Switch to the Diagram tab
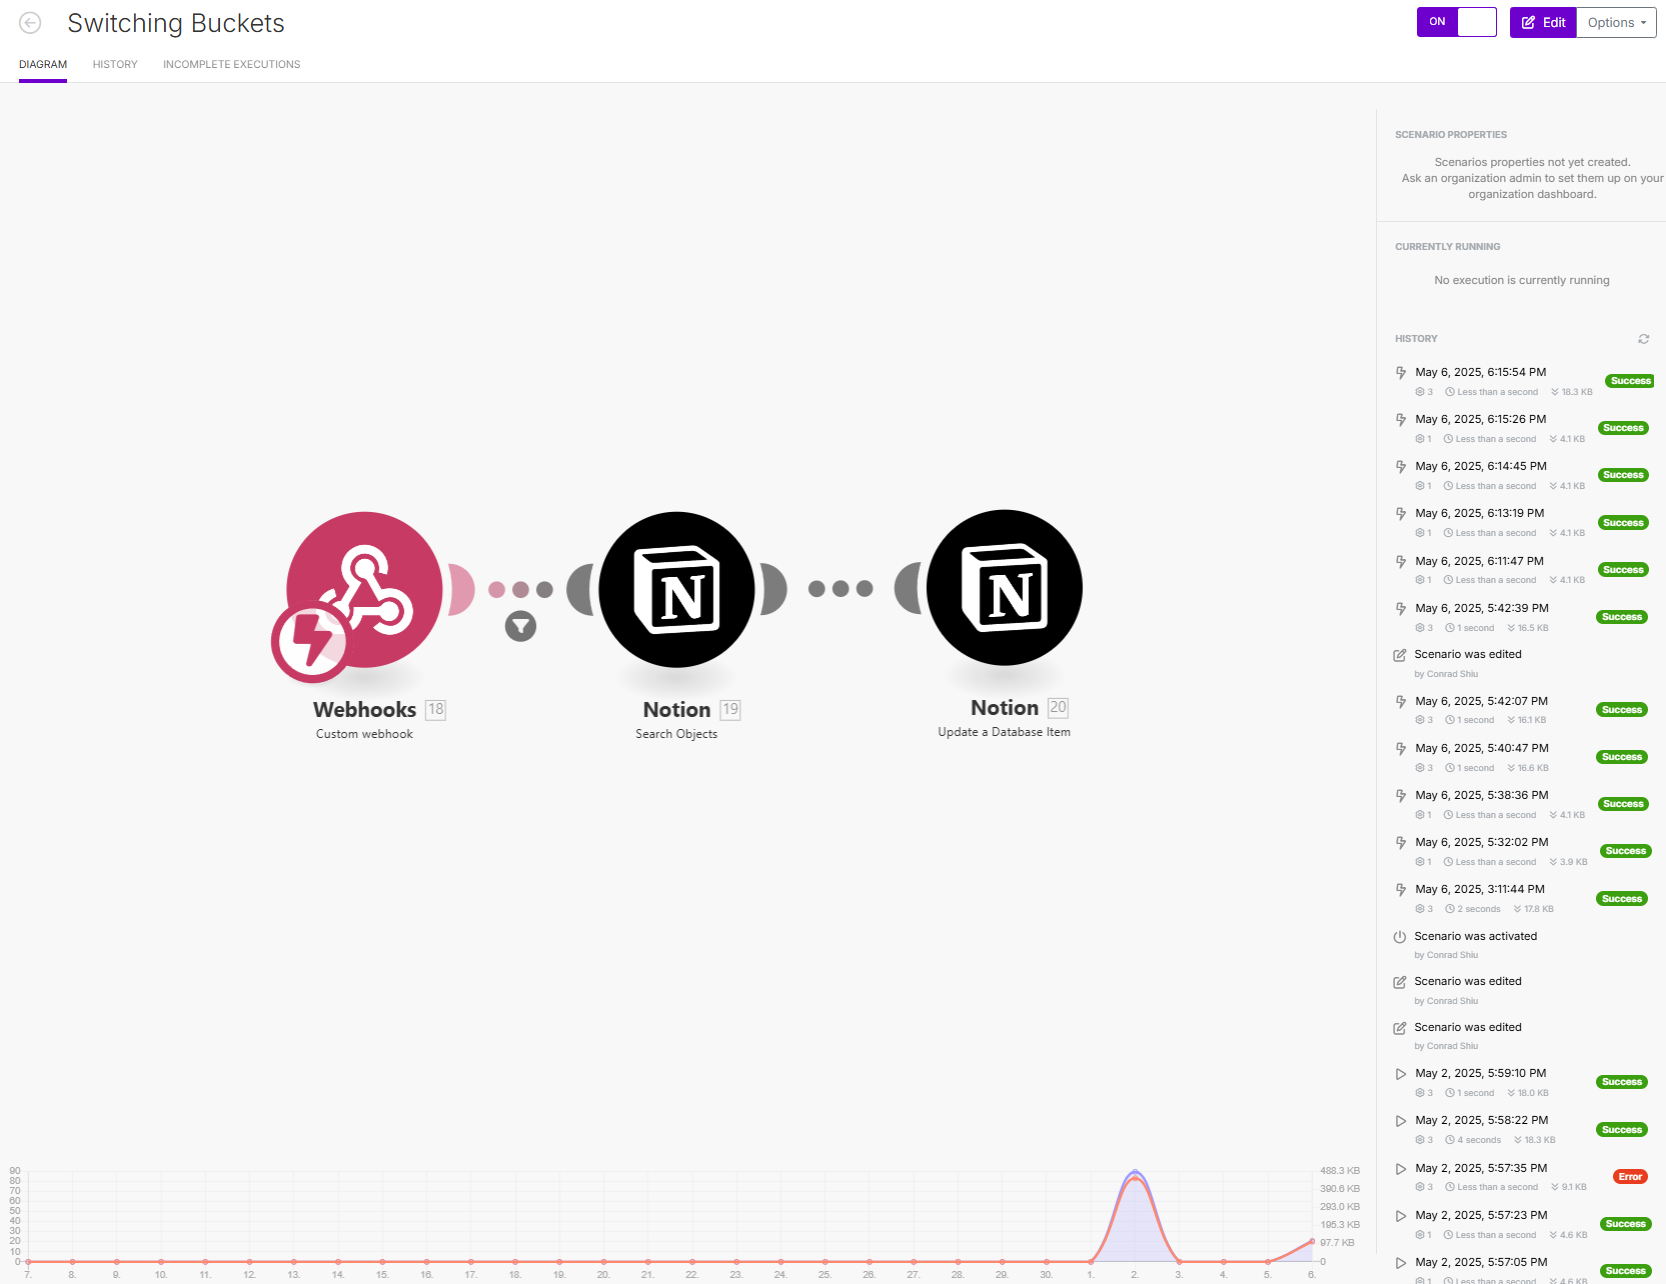Image resolution: width=1666 pixels, height=1284 pixels. click(43, 64)
